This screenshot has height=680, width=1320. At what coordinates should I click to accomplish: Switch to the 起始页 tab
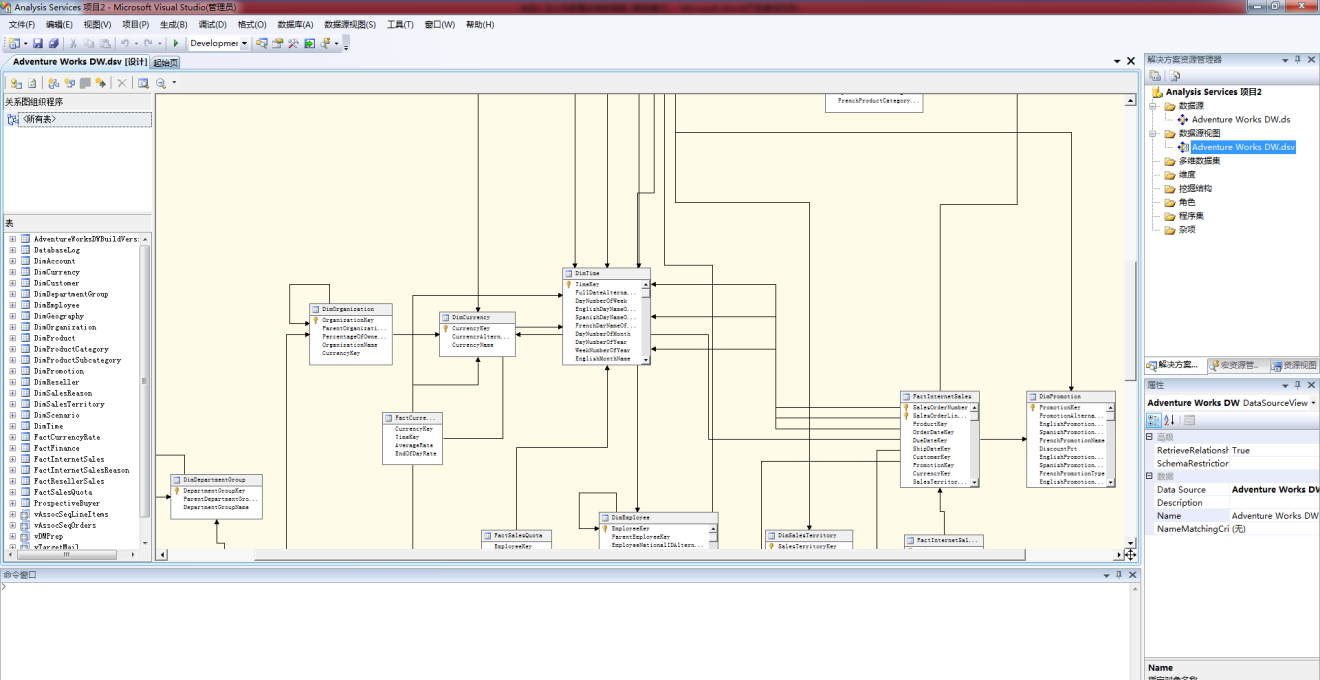166,61
